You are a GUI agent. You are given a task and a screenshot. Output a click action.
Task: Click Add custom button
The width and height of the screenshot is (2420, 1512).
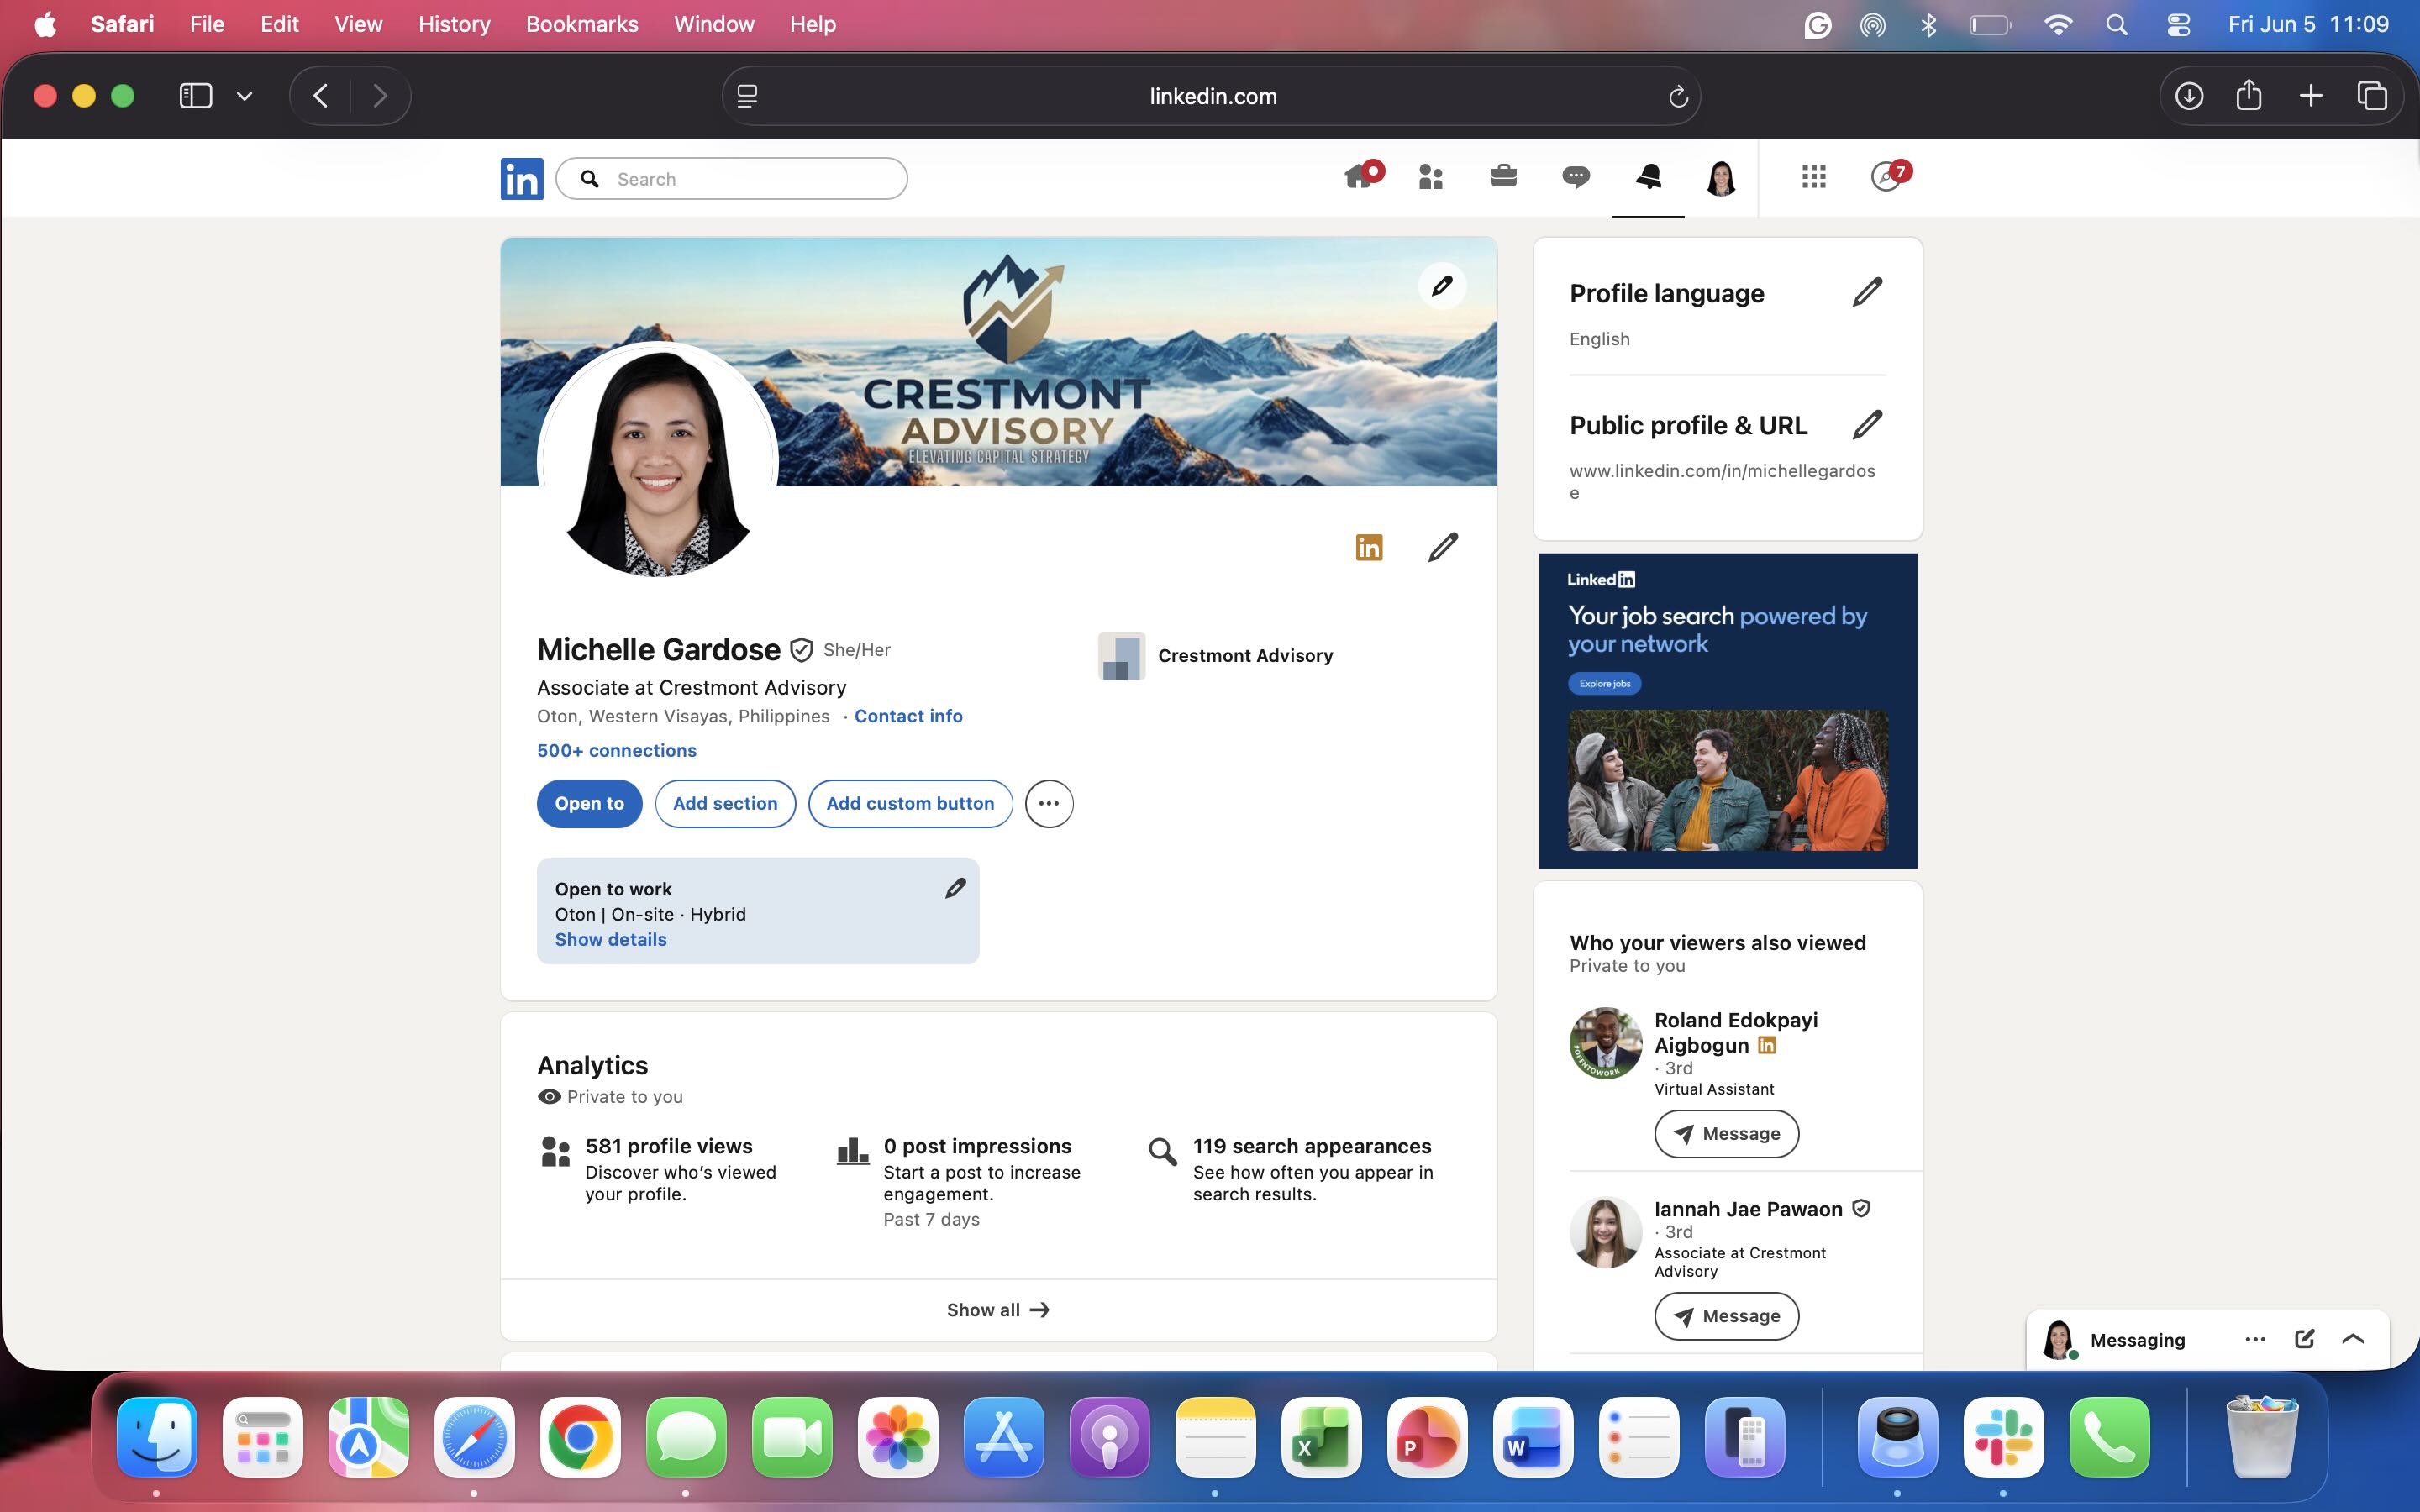point(910,803)
